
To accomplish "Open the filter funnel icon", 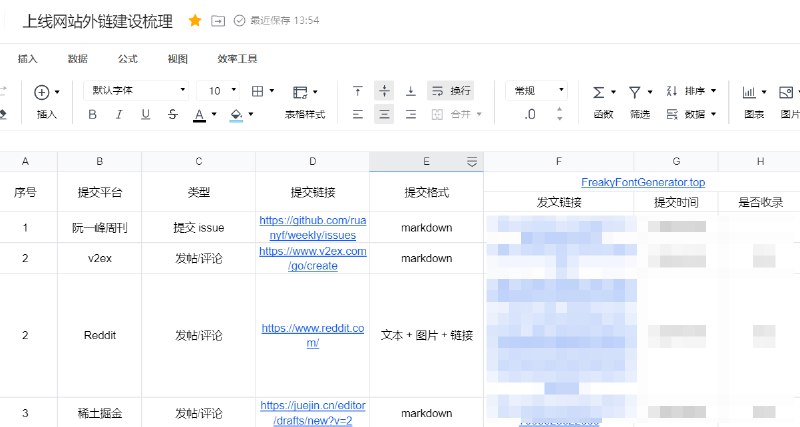I will coord(635,92).
